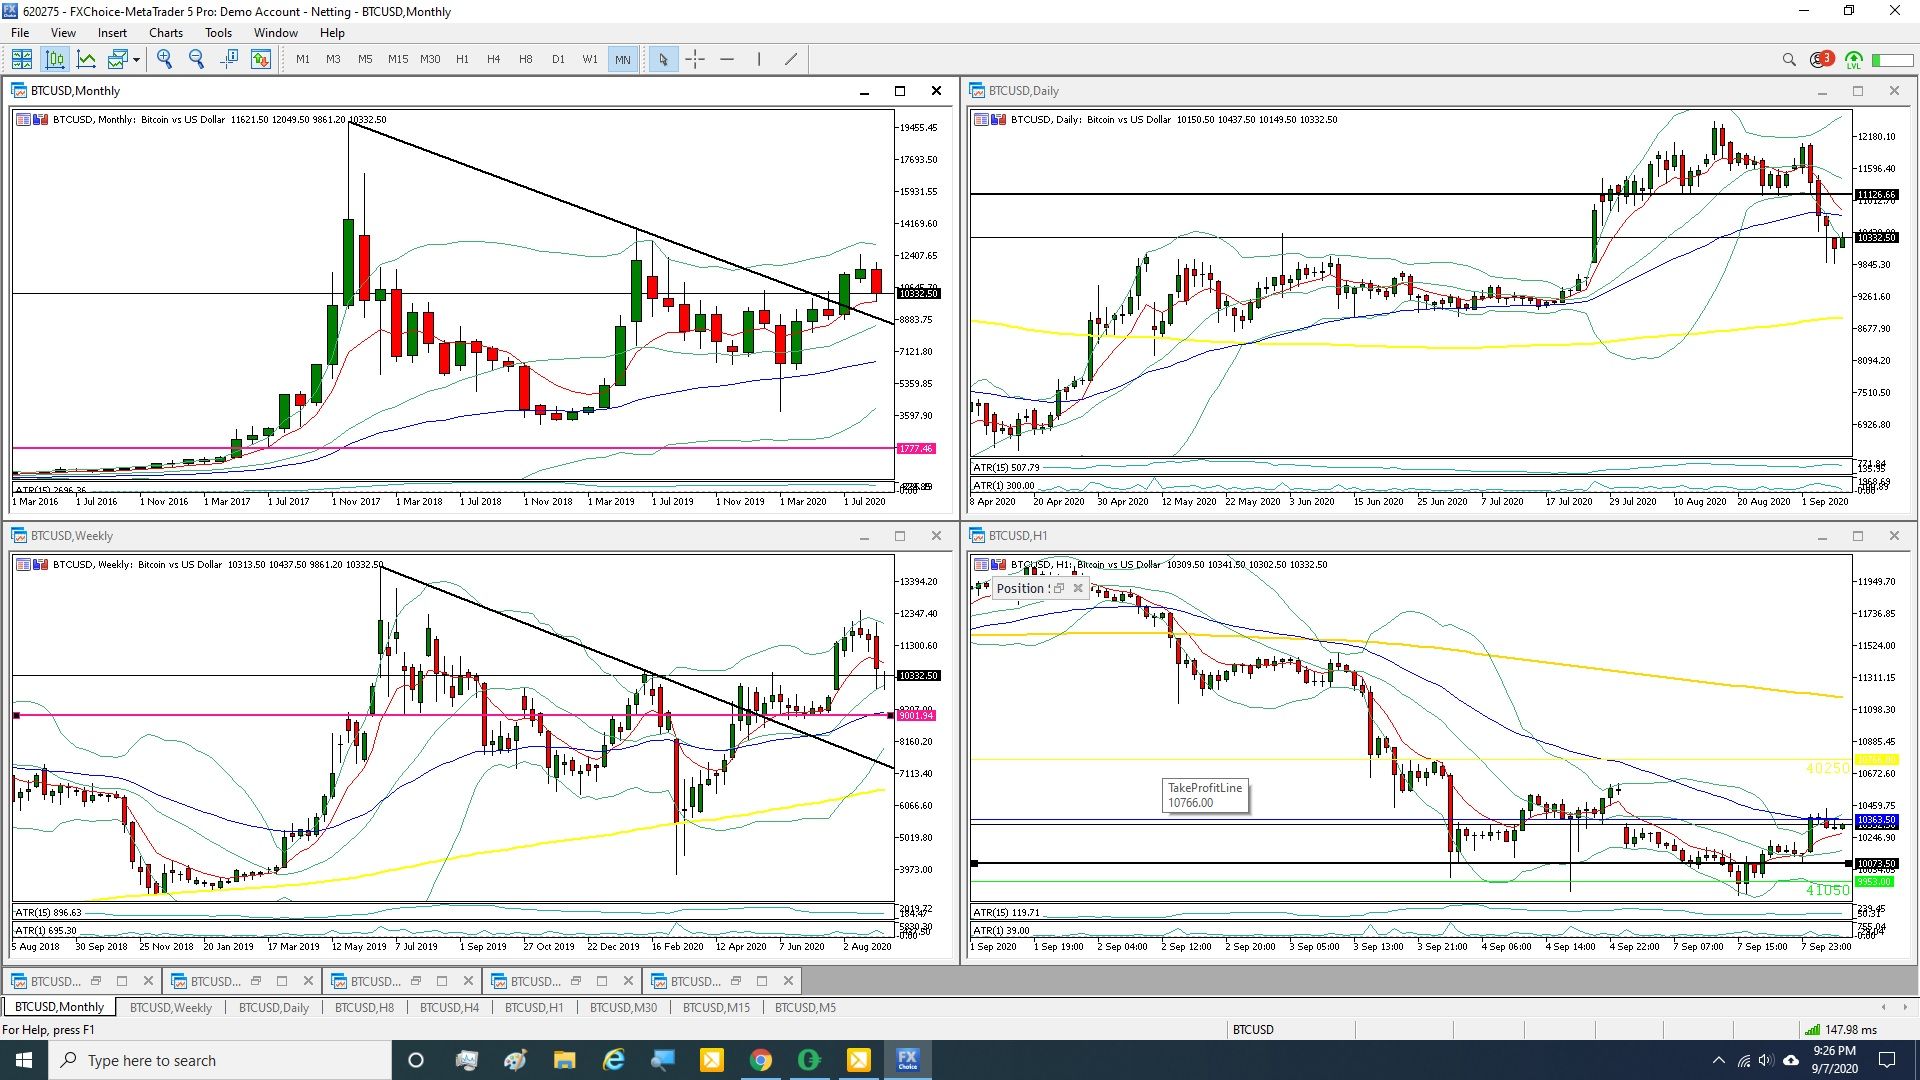Click the taskbar search box
This screenshot has width=1920, height=1080.
220,1060
